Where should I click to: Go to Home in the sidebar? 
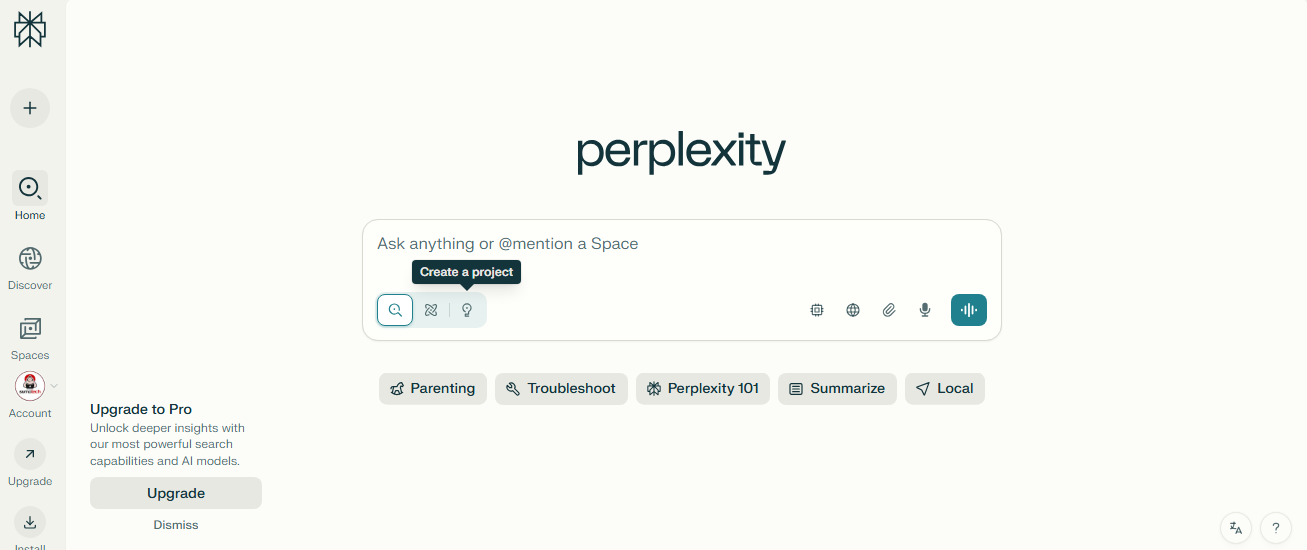click(x=30, y=196)
